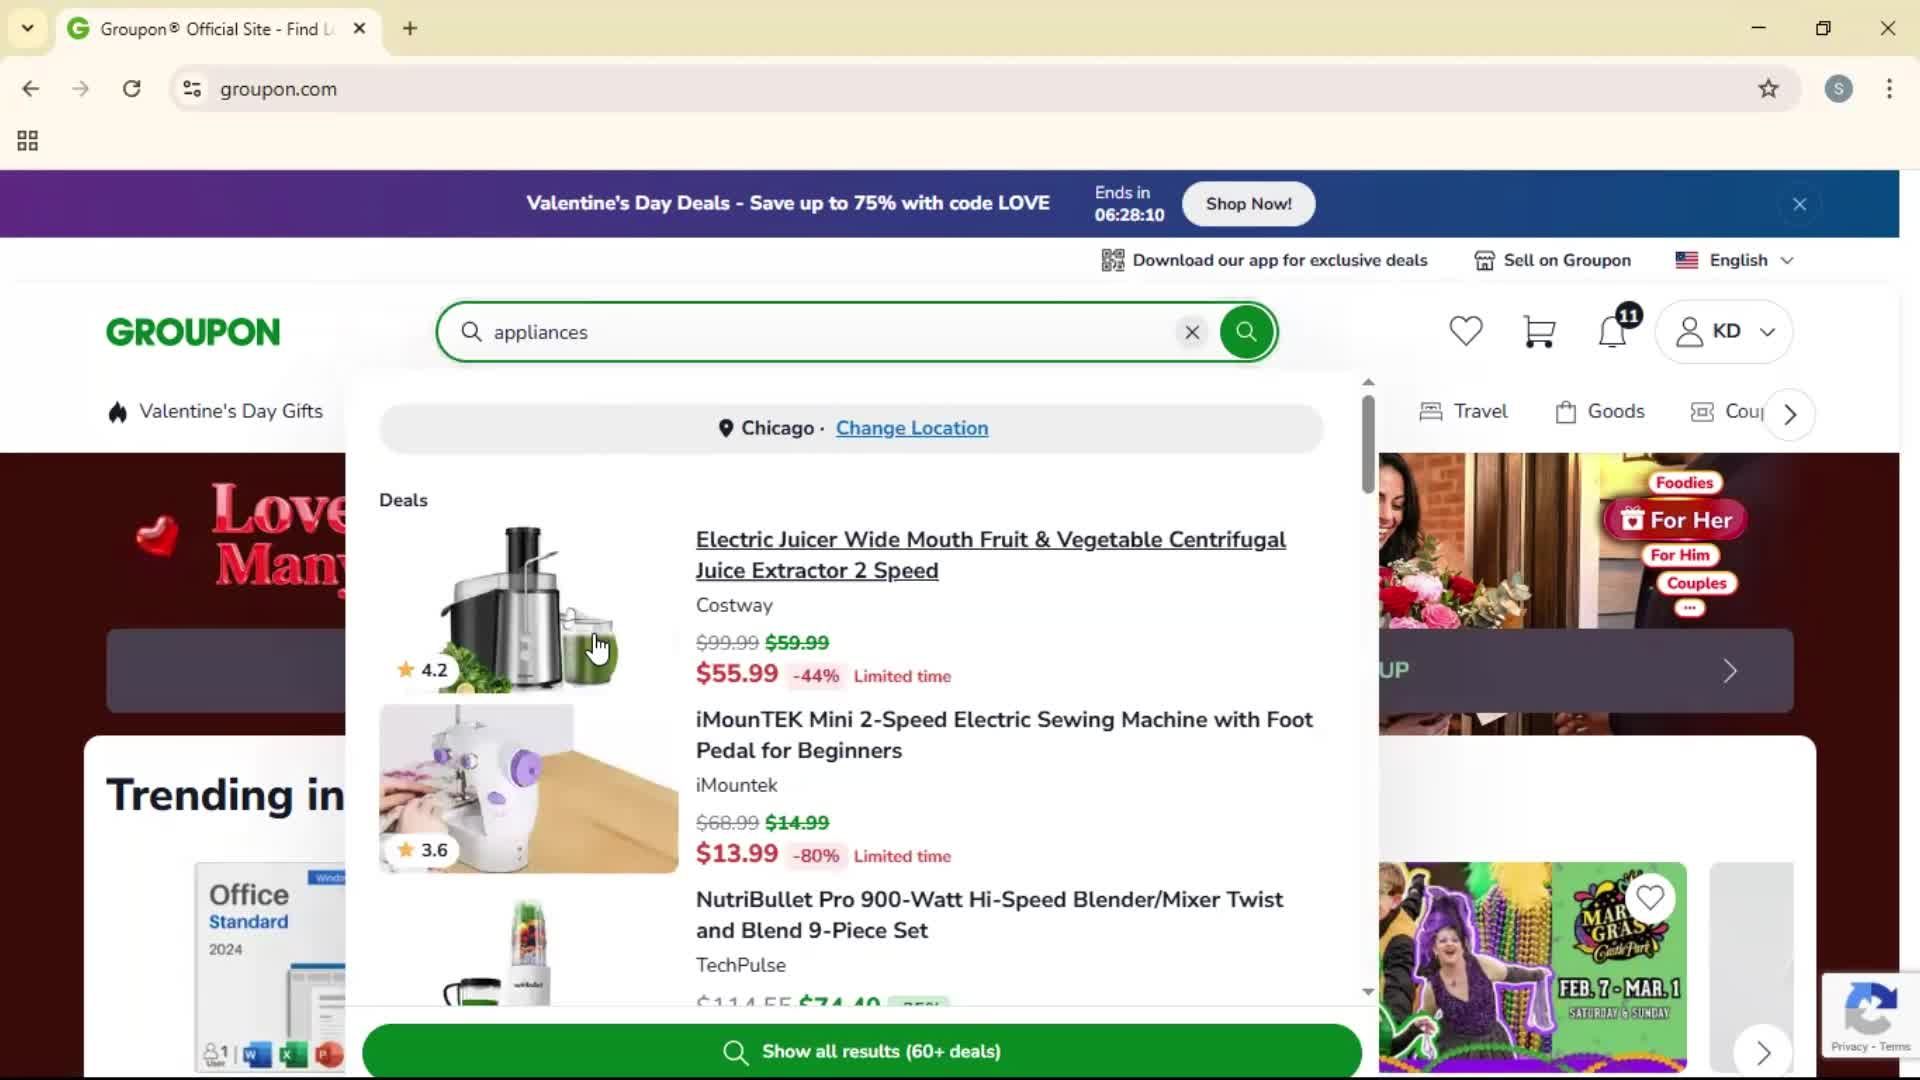1920x1080 pixels.
Task: Open the KD account dropdown
Action: [x=1725, y=331]
